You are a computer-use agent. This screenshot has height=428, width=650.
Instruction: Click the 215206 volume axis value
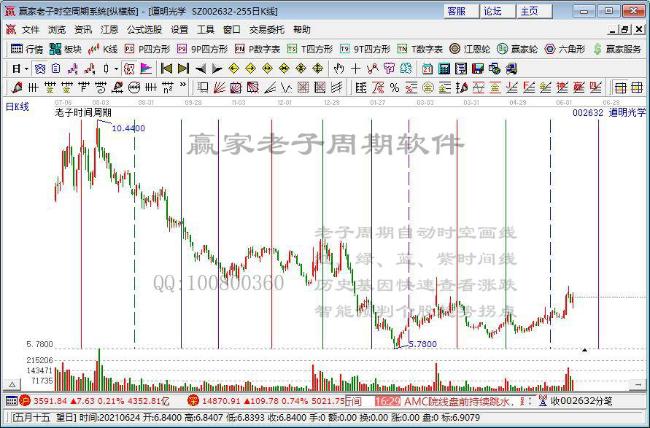40,360
